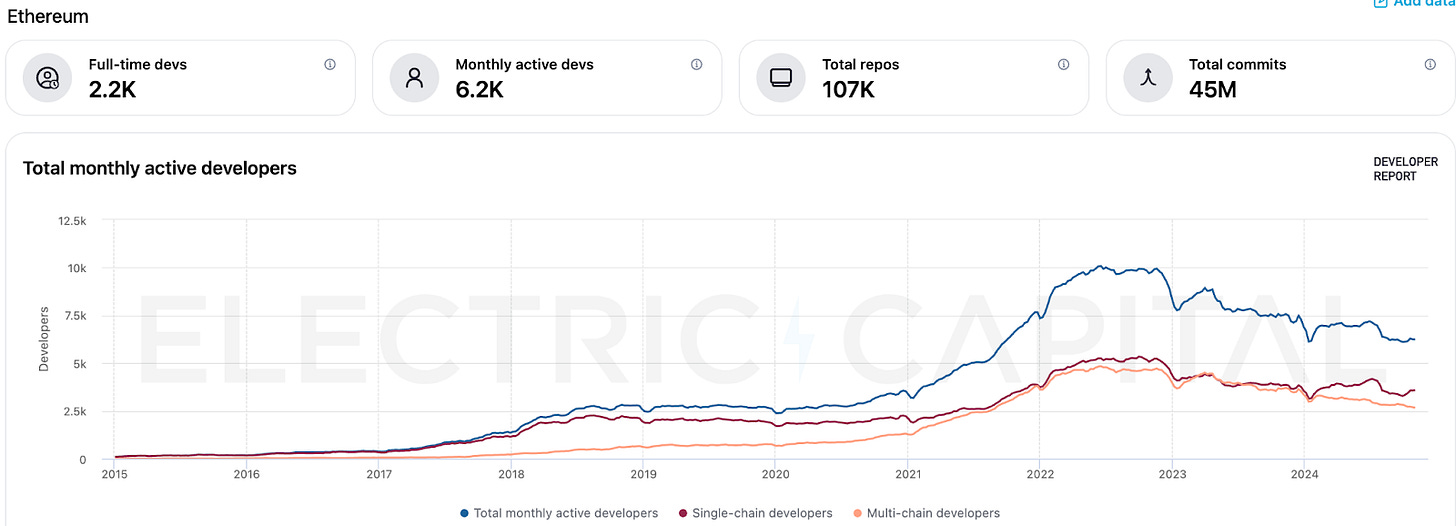The image size is (1456, 526).
Task: Click the Total commits merge icon
Action: click(1147, 78)
